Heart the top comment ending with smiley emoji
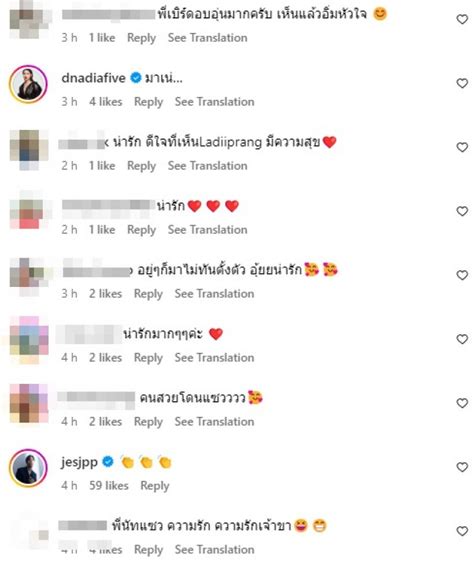The width and height of the screenshot is (474, 571). click(462, 19)
